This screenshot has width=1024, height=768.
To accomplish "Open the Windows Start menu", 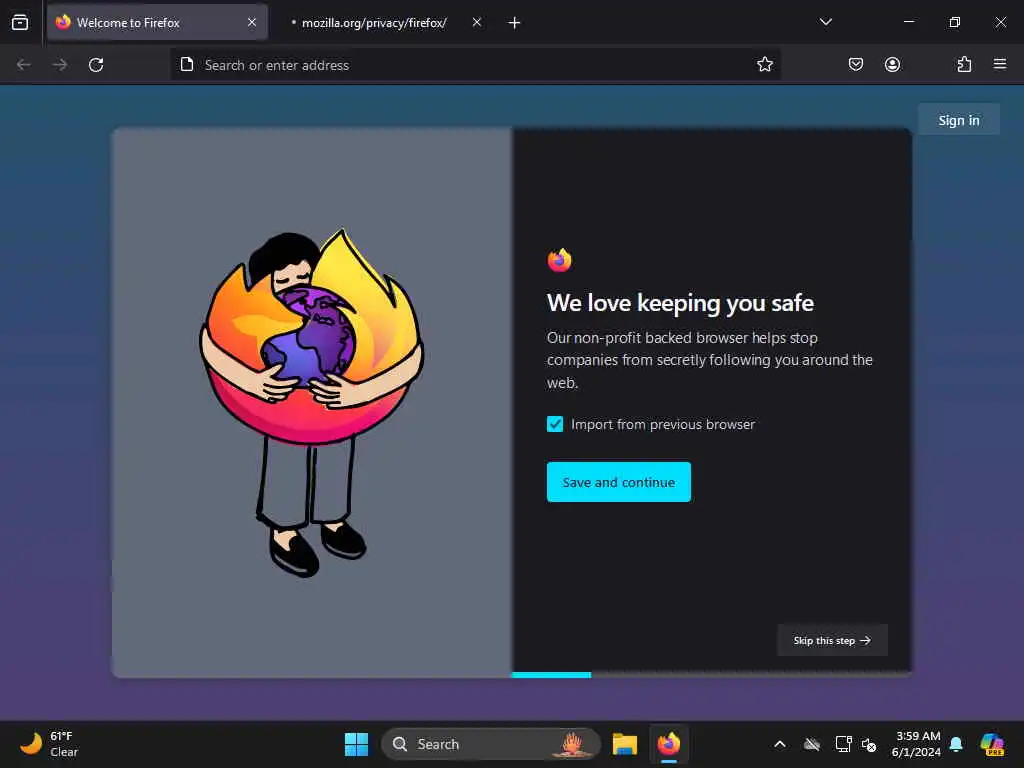I will click(357, 744).
